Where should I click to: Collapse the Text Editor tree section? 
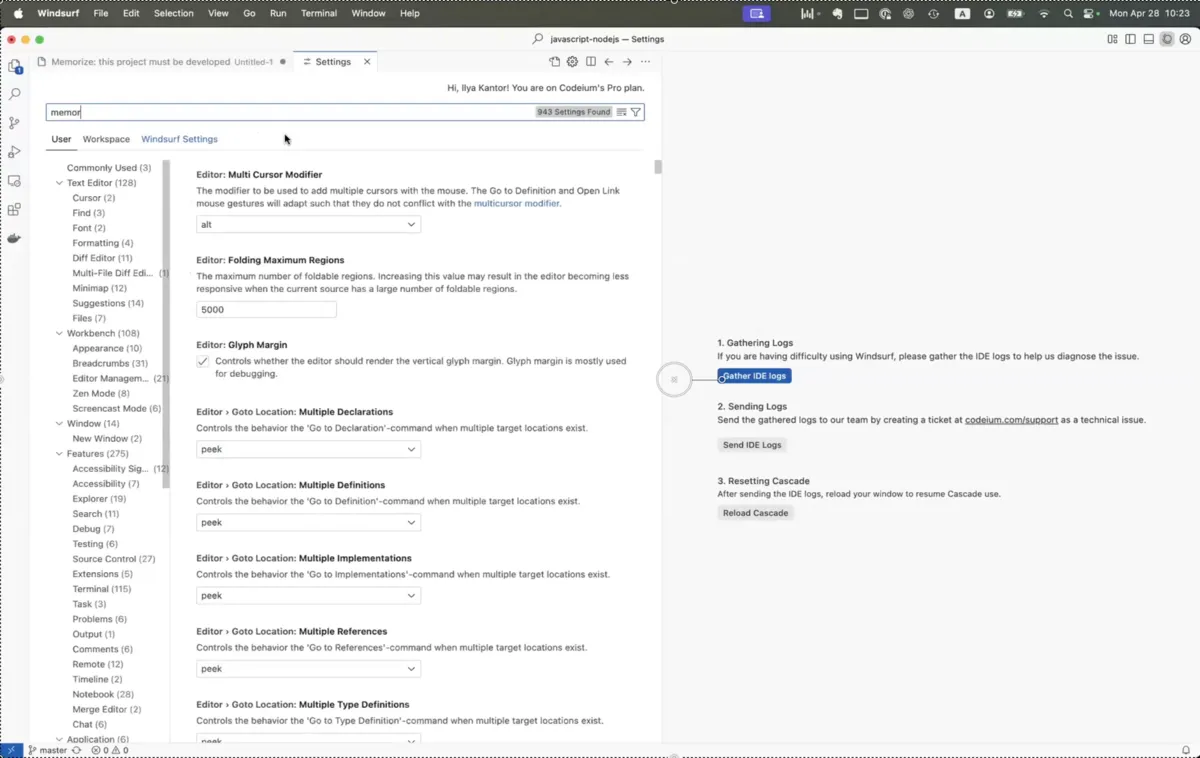pos(59,183)
